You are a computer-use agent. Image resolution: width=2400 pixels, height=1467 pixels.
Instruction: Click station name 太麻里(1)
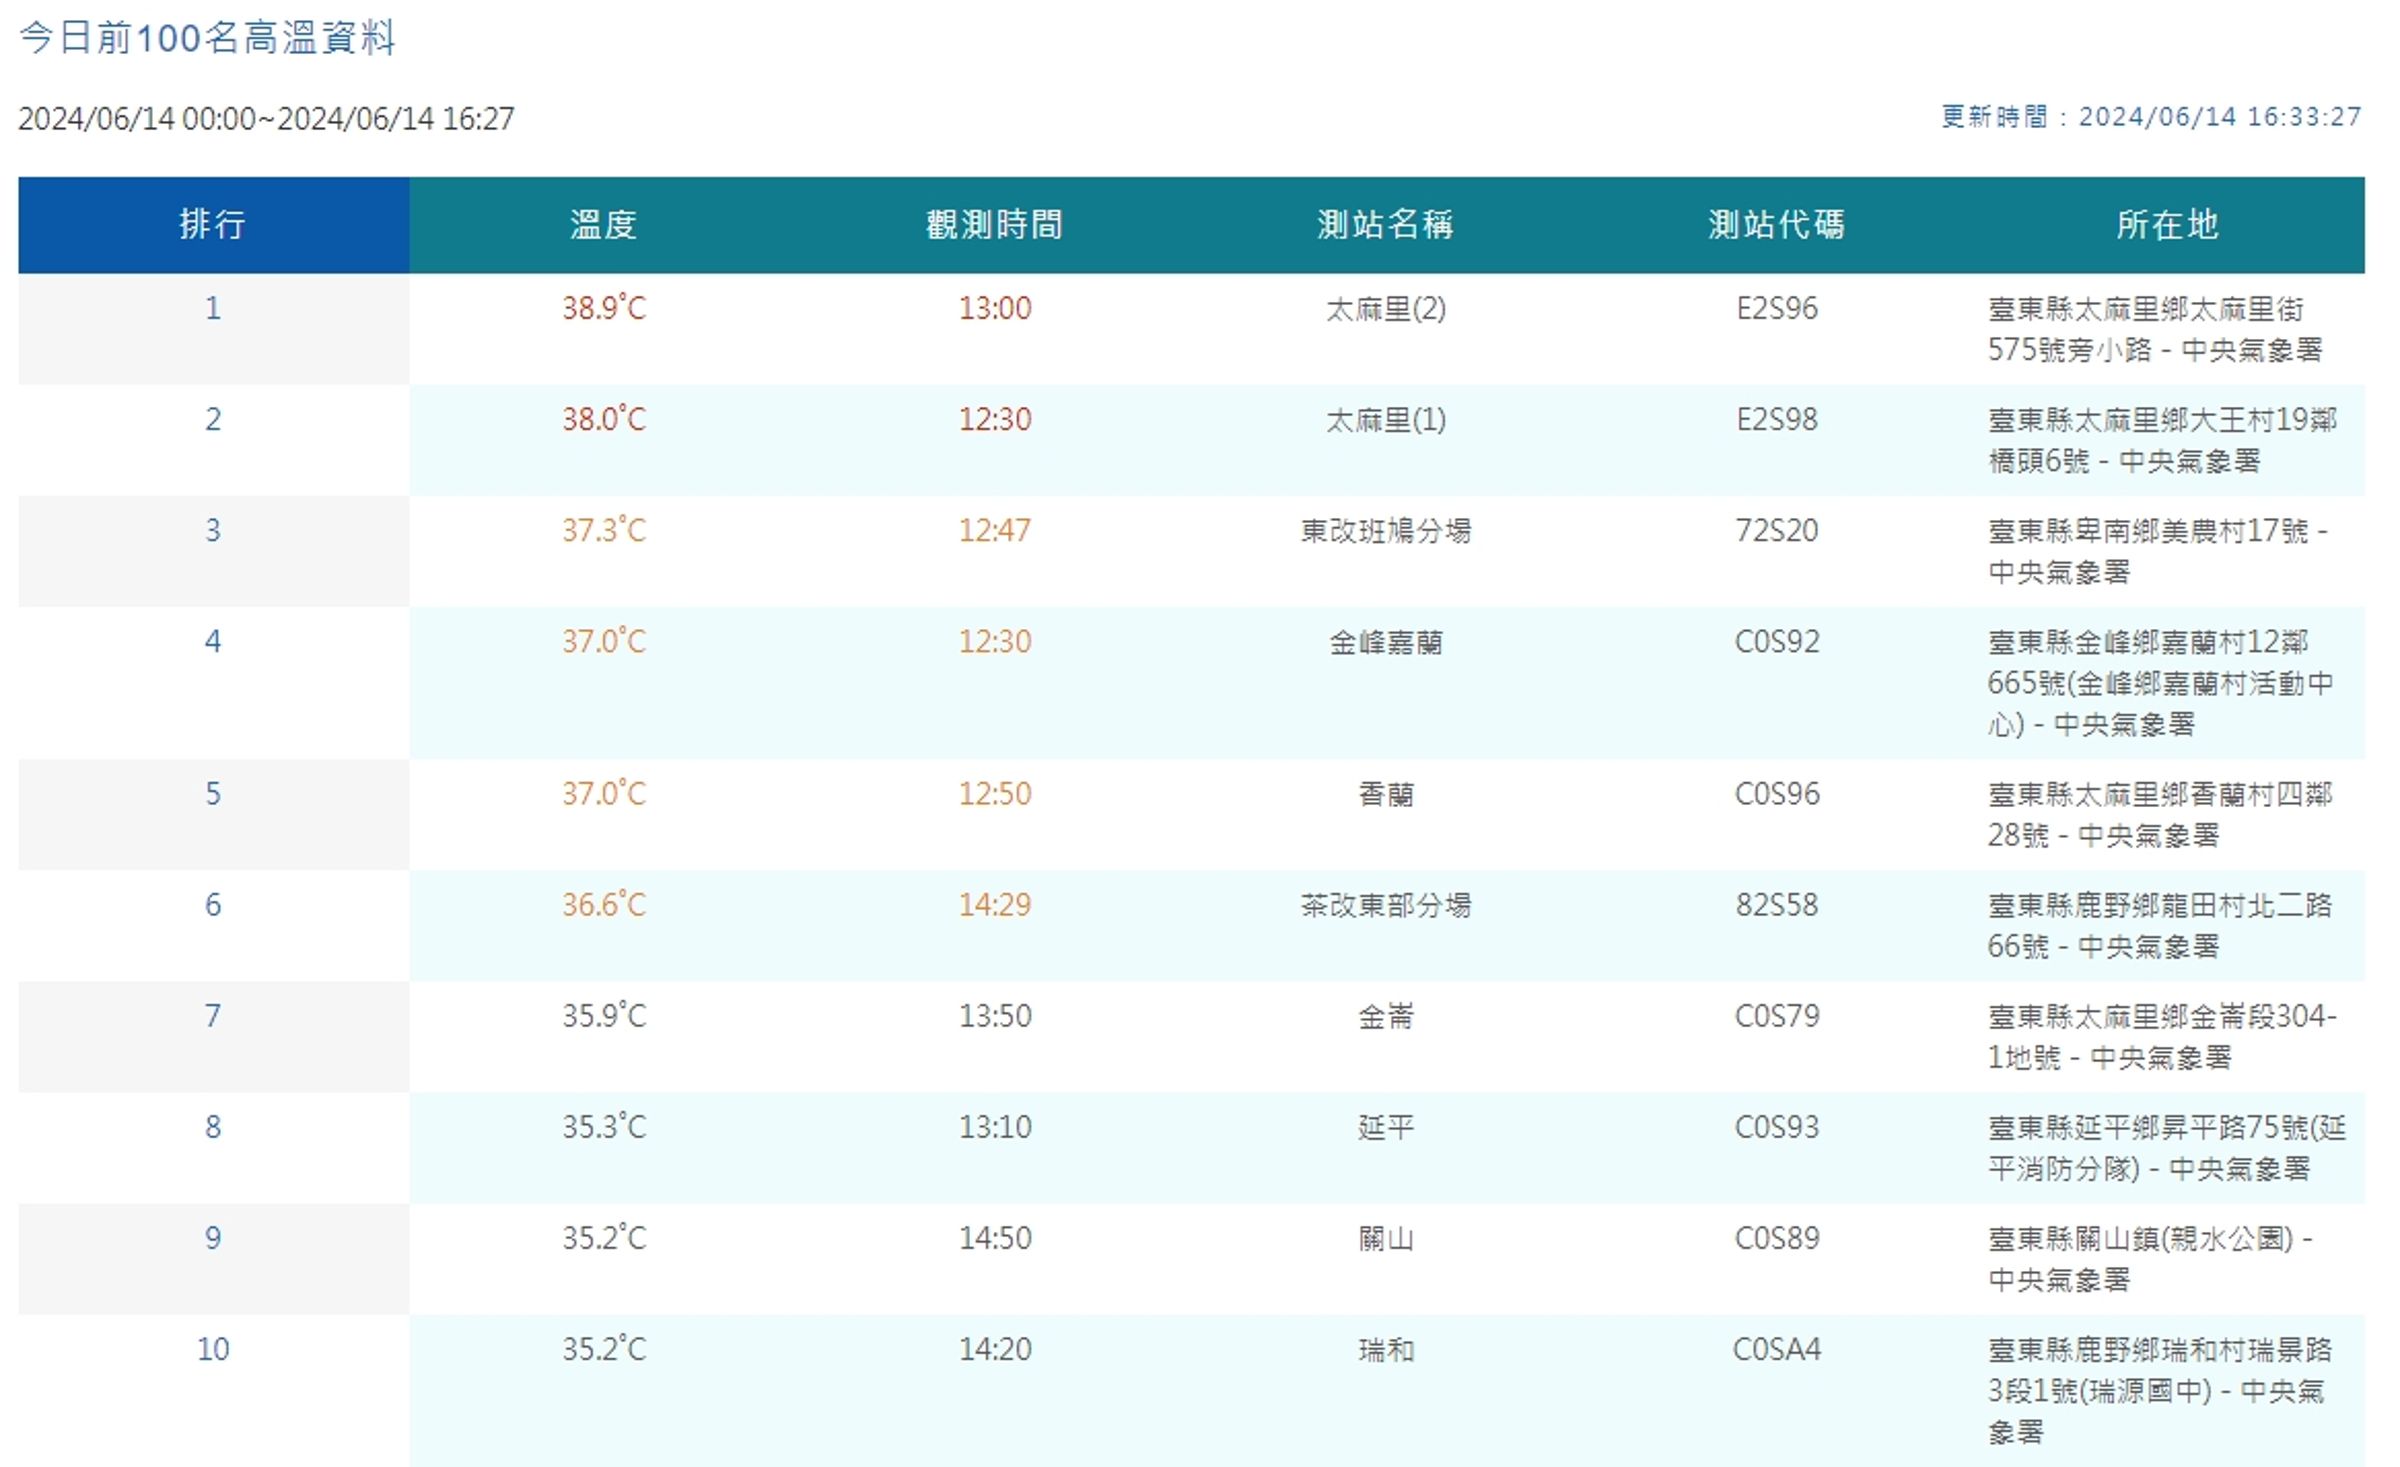click(x=1386, y=420)
